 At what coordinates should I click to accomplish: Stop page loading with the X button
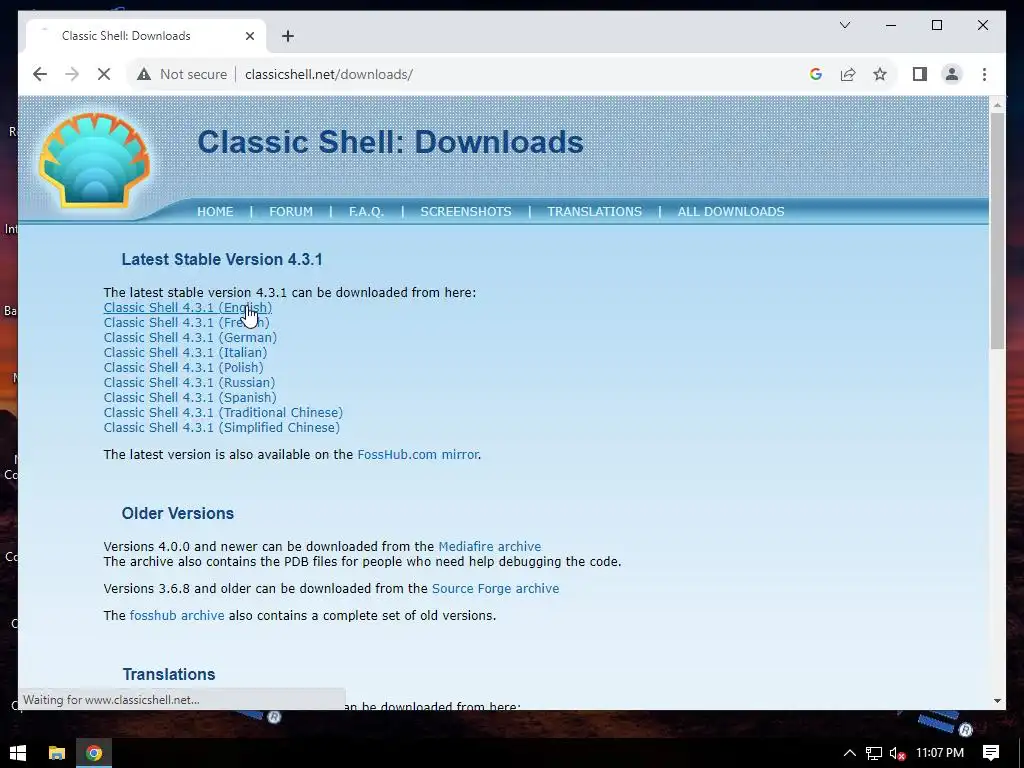coord(104,74)
